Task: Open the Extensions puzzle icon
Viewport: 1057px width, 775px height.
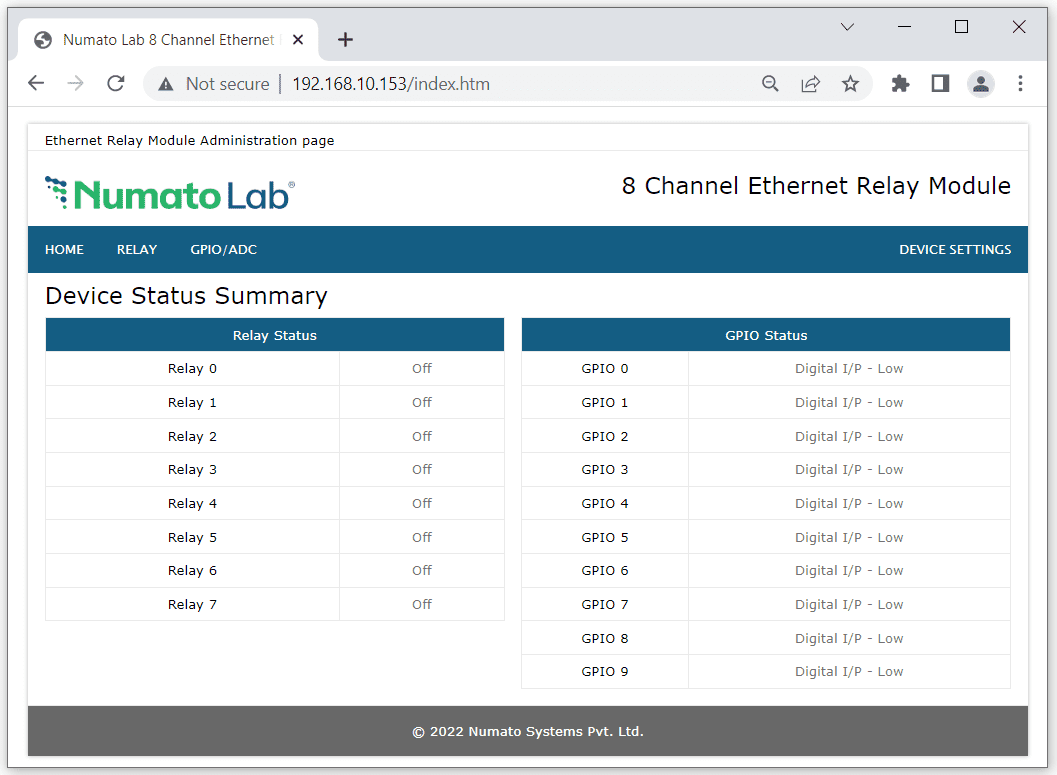Action: tap(900, 84)
